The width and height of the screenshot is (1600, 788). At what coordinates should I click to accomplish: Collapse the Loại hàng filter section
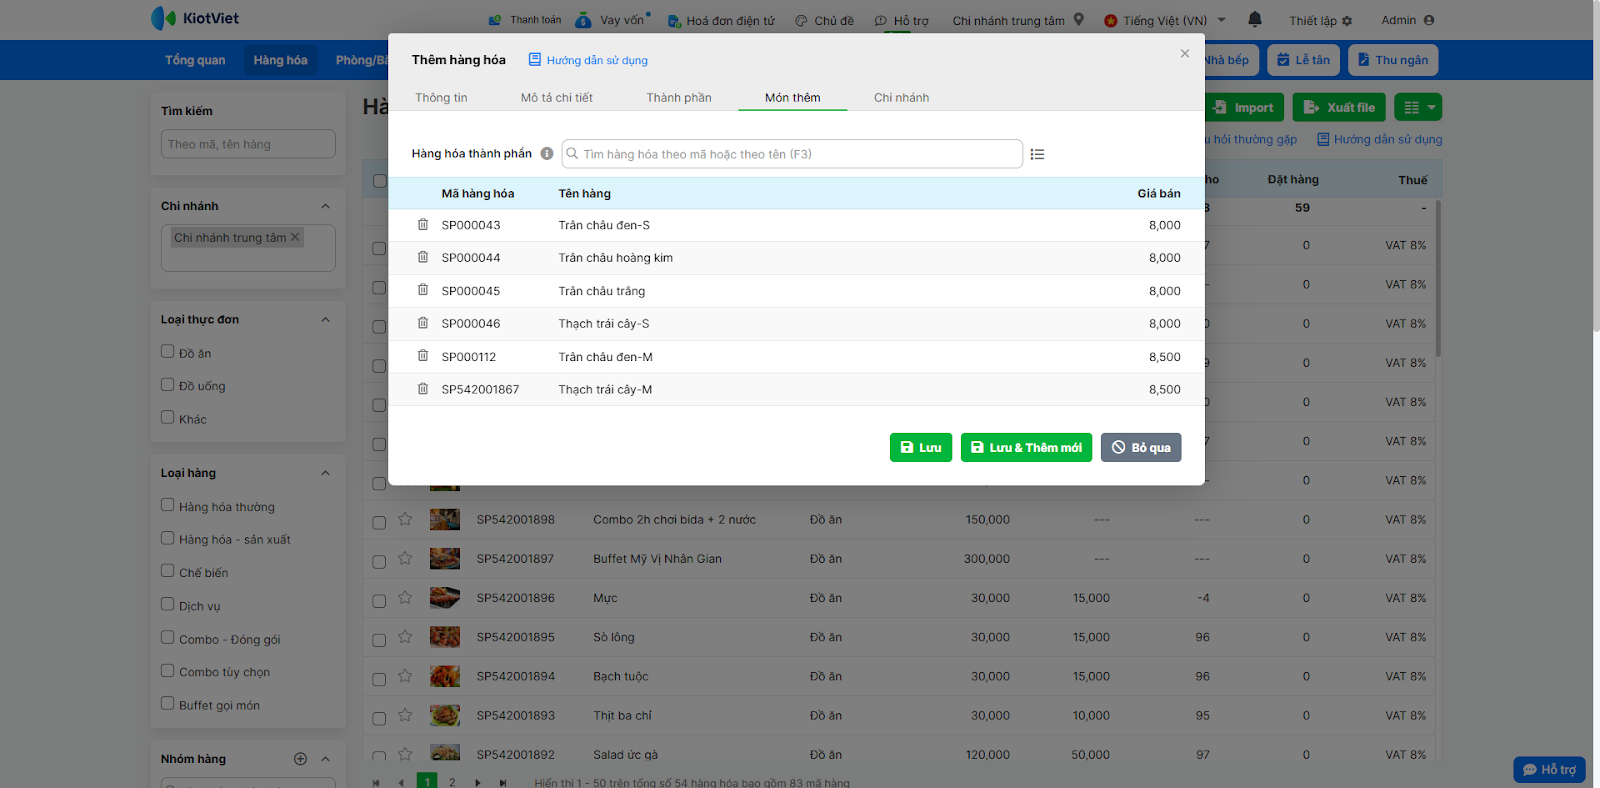tap(325, 473)
